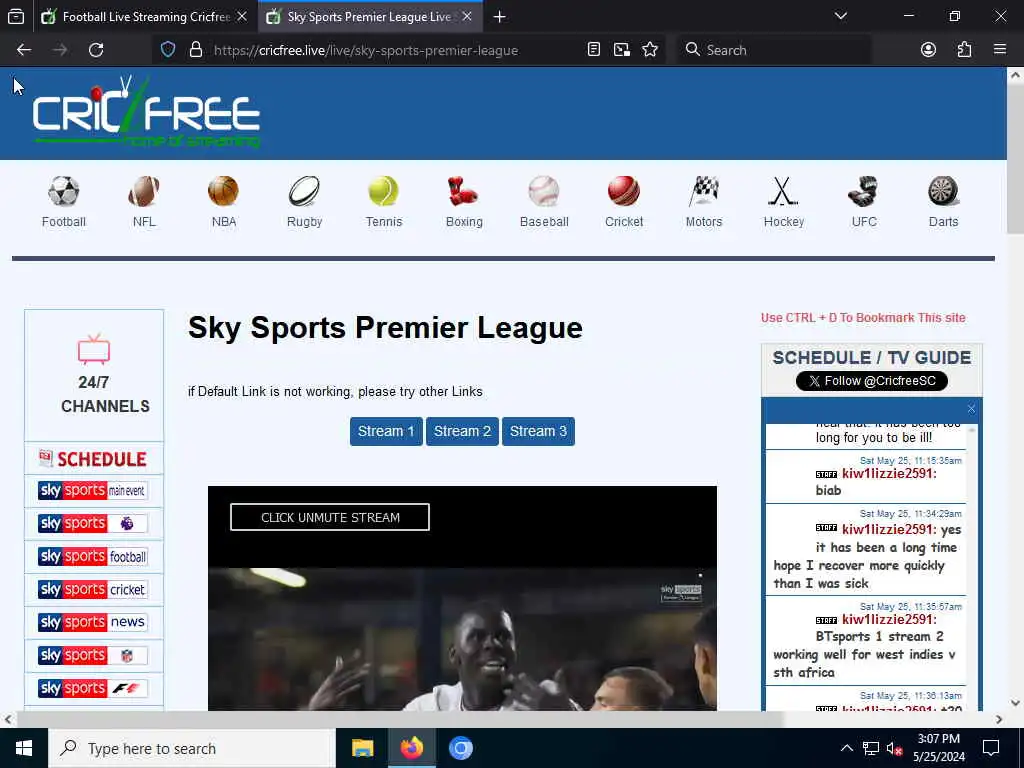This screenshot has height=768, width=1024.
Task: Open a new browser tab
Action: (499, 16)
